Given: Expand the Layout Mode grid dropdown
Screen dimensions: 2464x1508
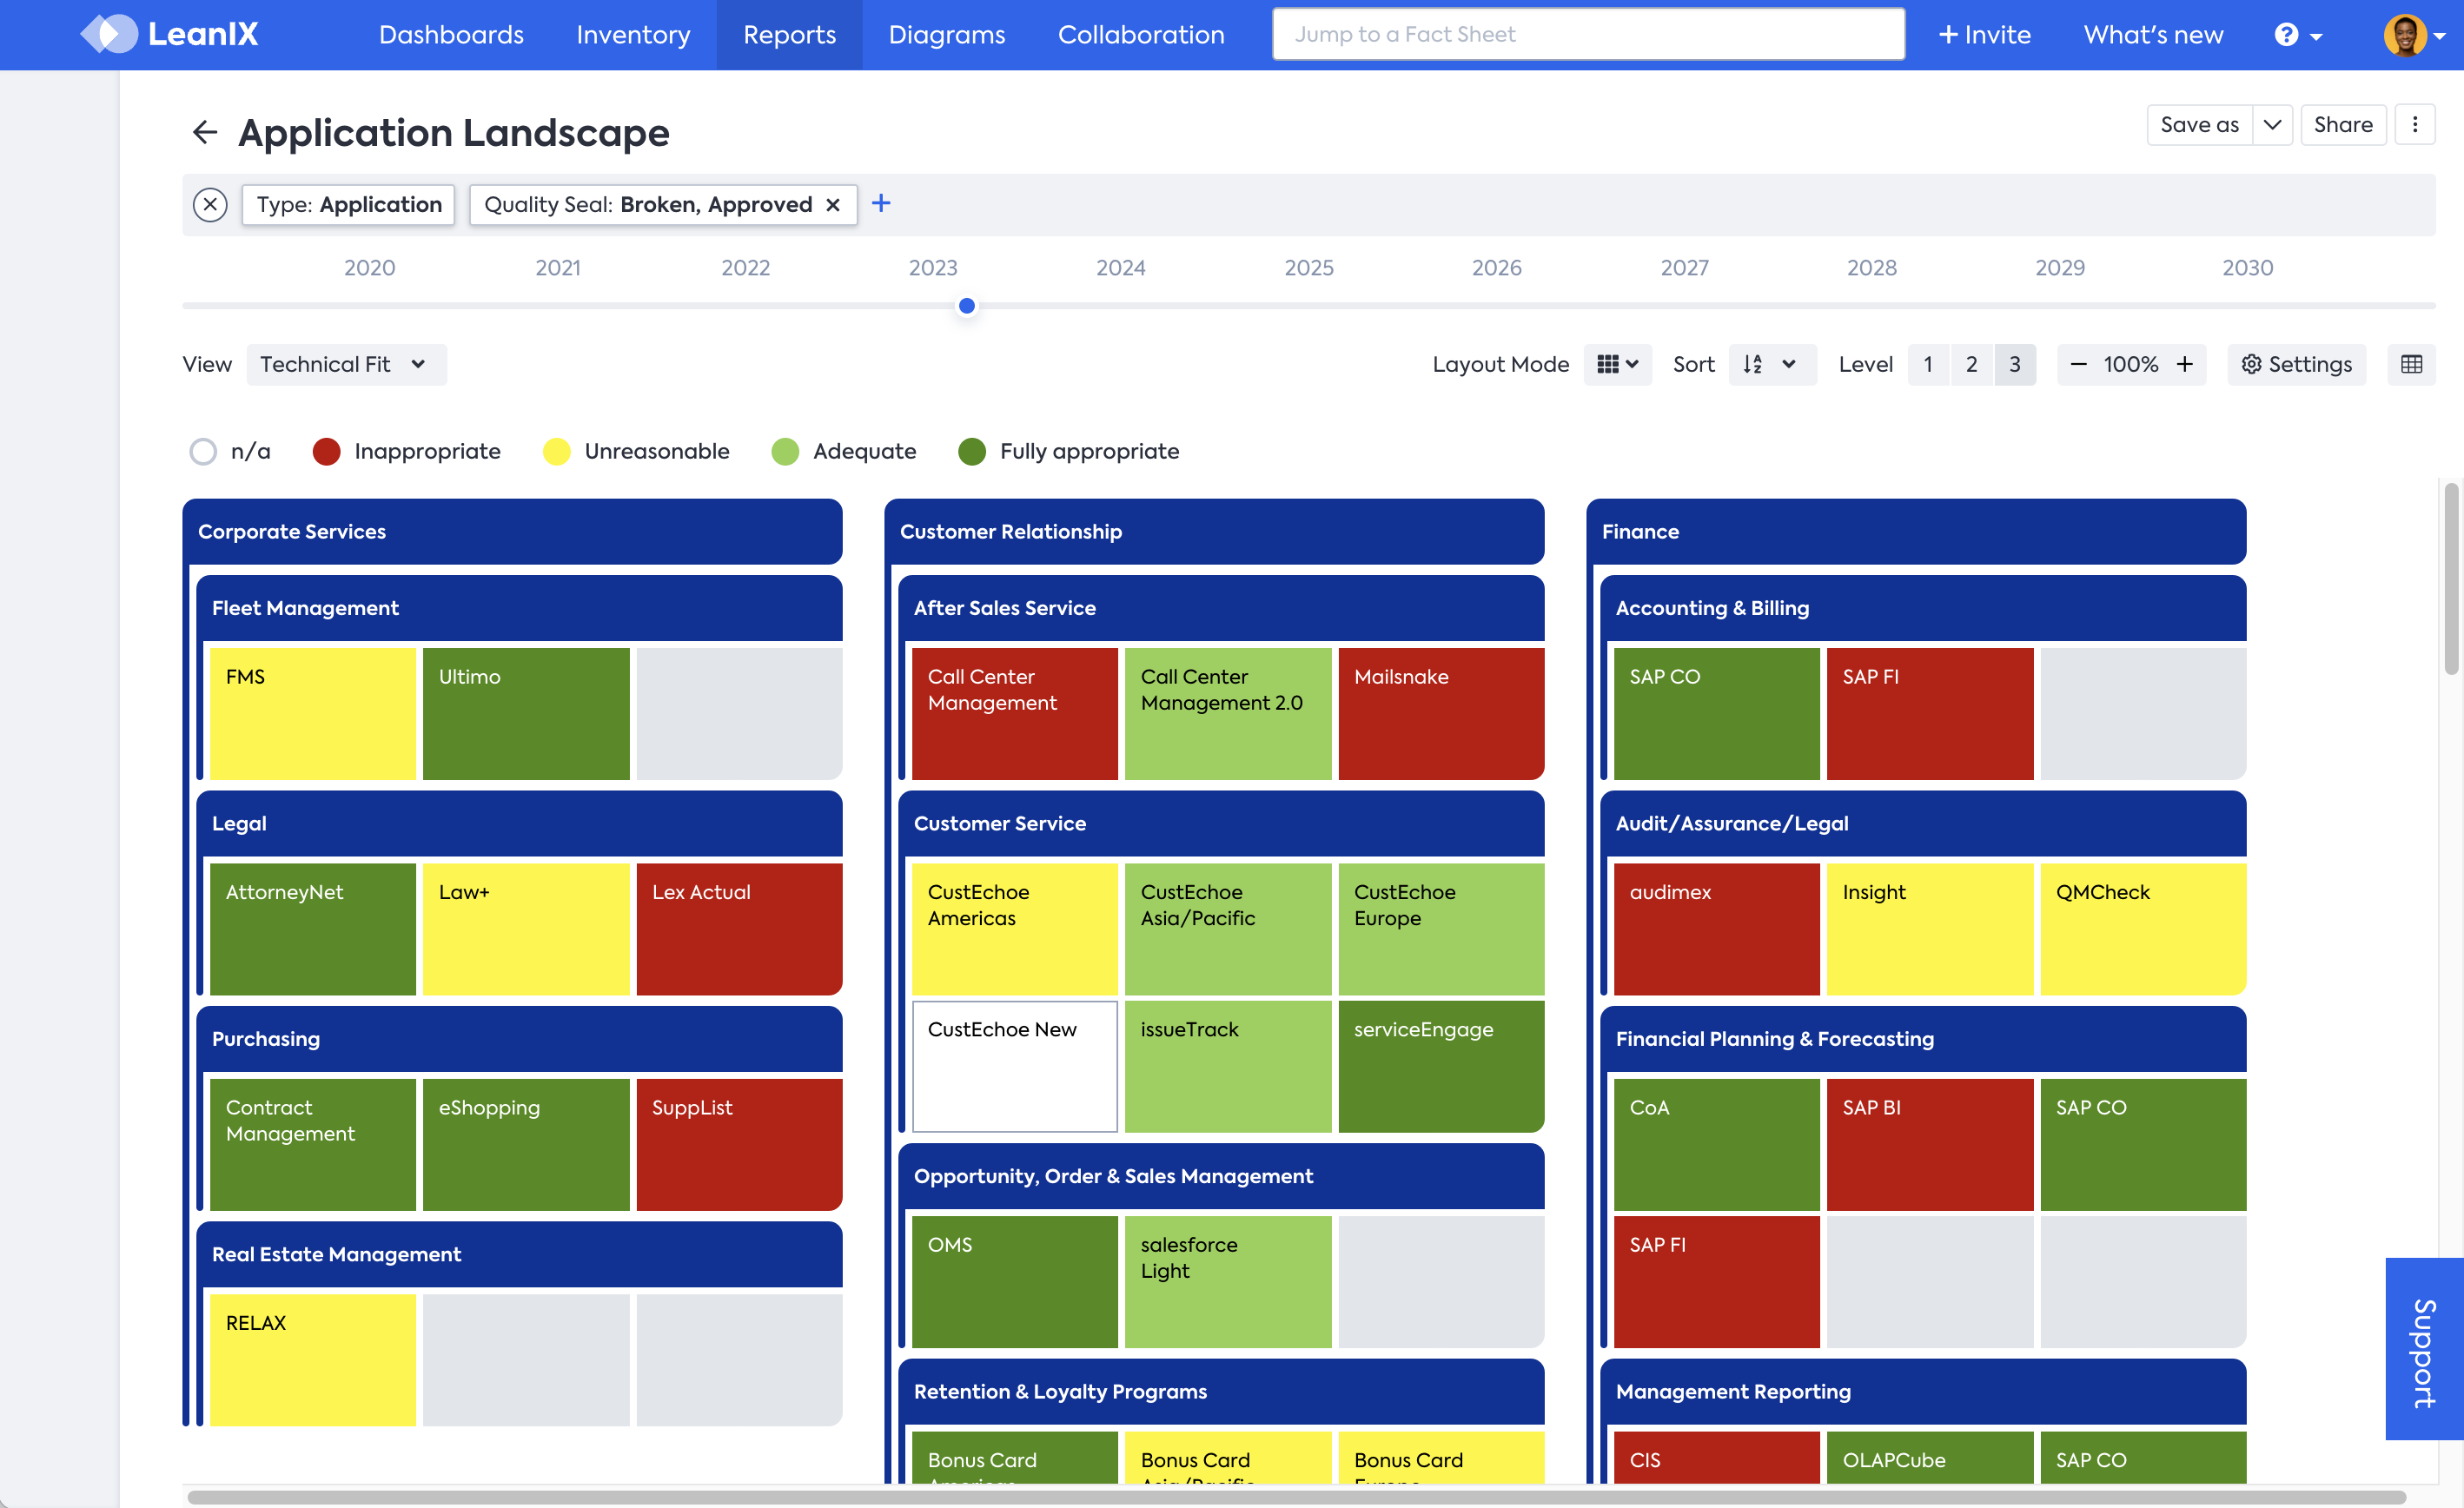Looking at the screenshot, I should click(1617, 365).
